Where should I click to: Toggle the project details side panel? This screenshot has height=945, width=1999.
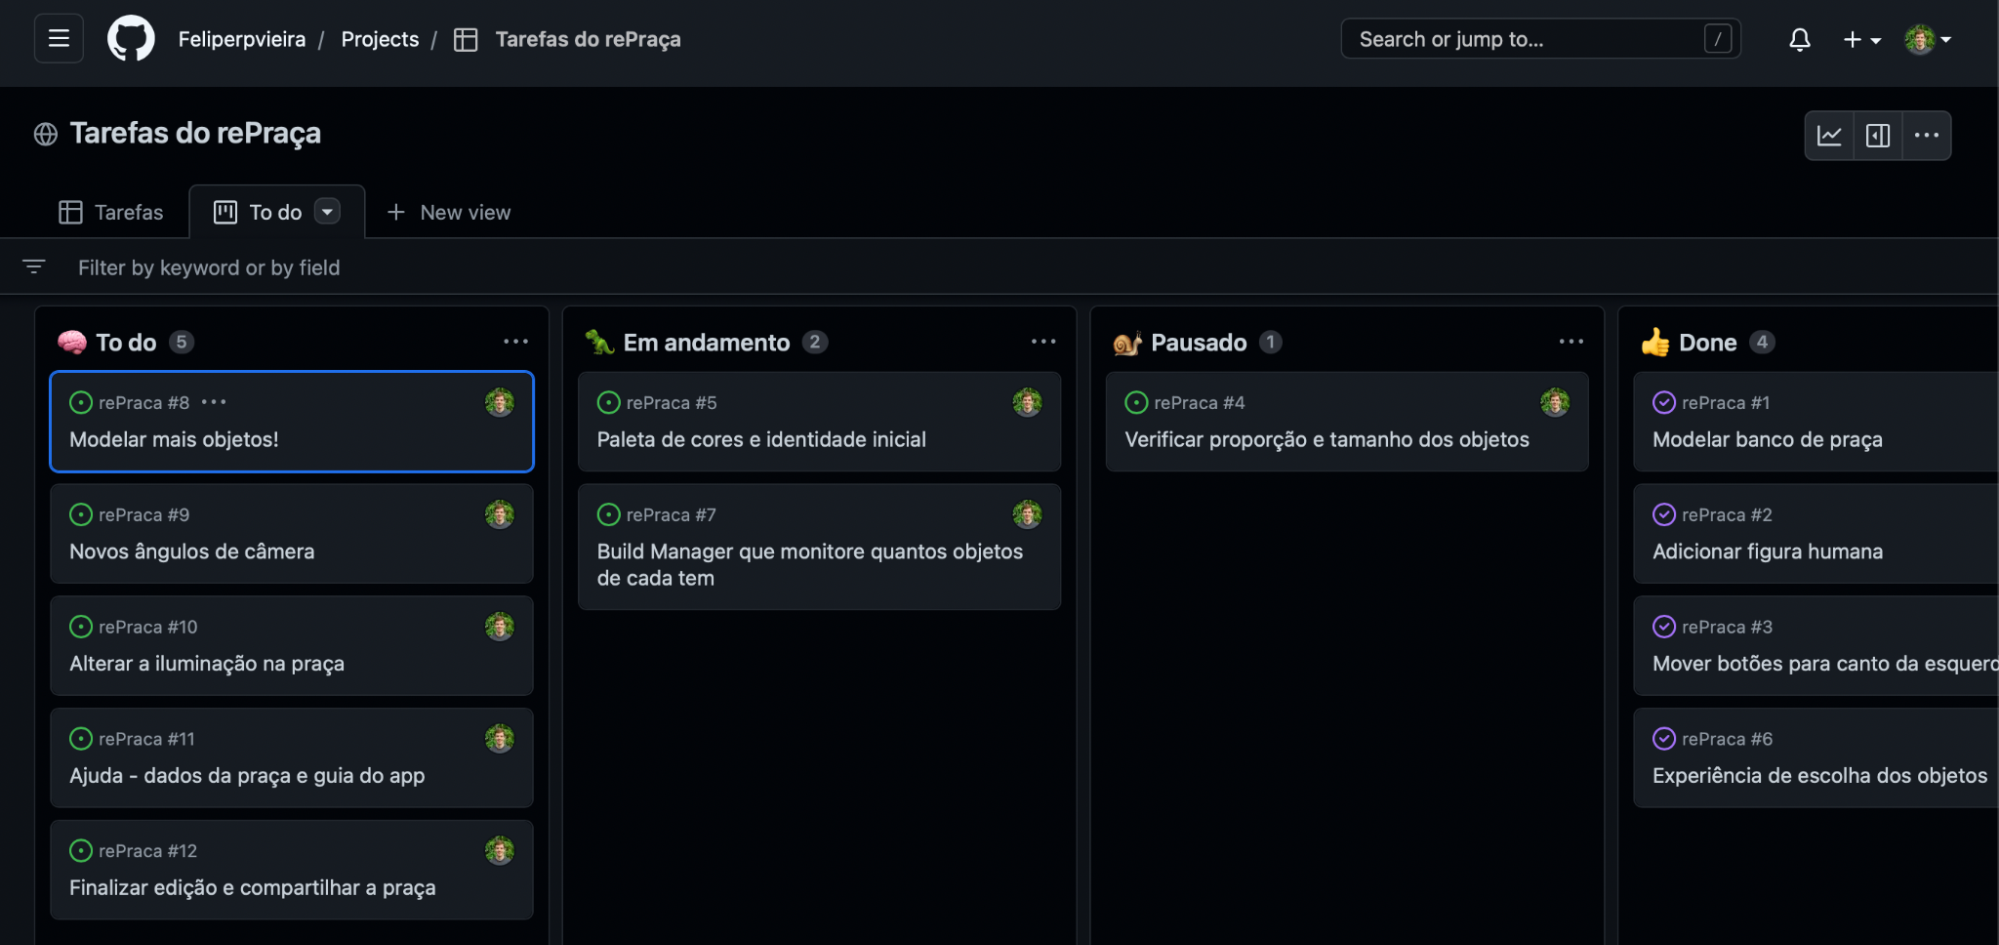coord(1877,135)
